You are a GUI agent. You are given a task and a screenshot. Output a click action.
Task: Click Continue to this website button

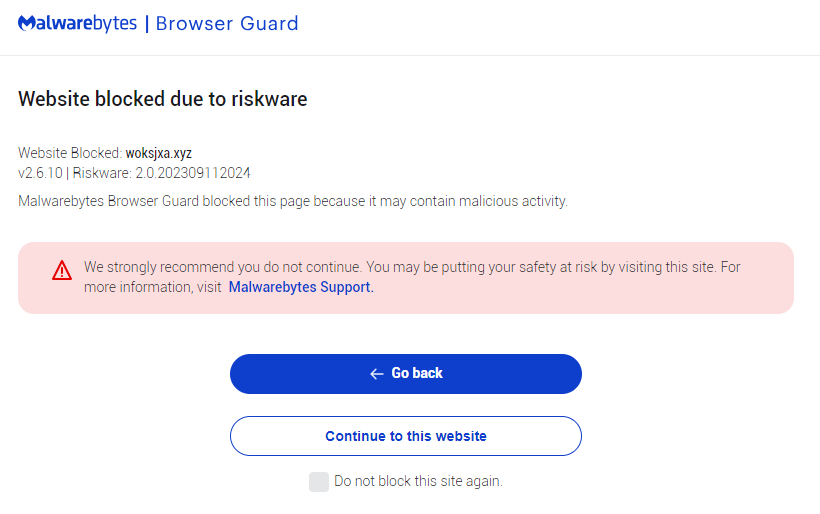406,436
